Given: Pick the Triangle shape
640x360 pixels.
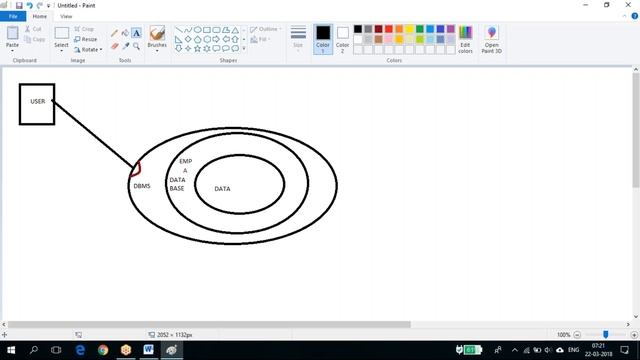Looking at the screenshot, I should point(235,30).
